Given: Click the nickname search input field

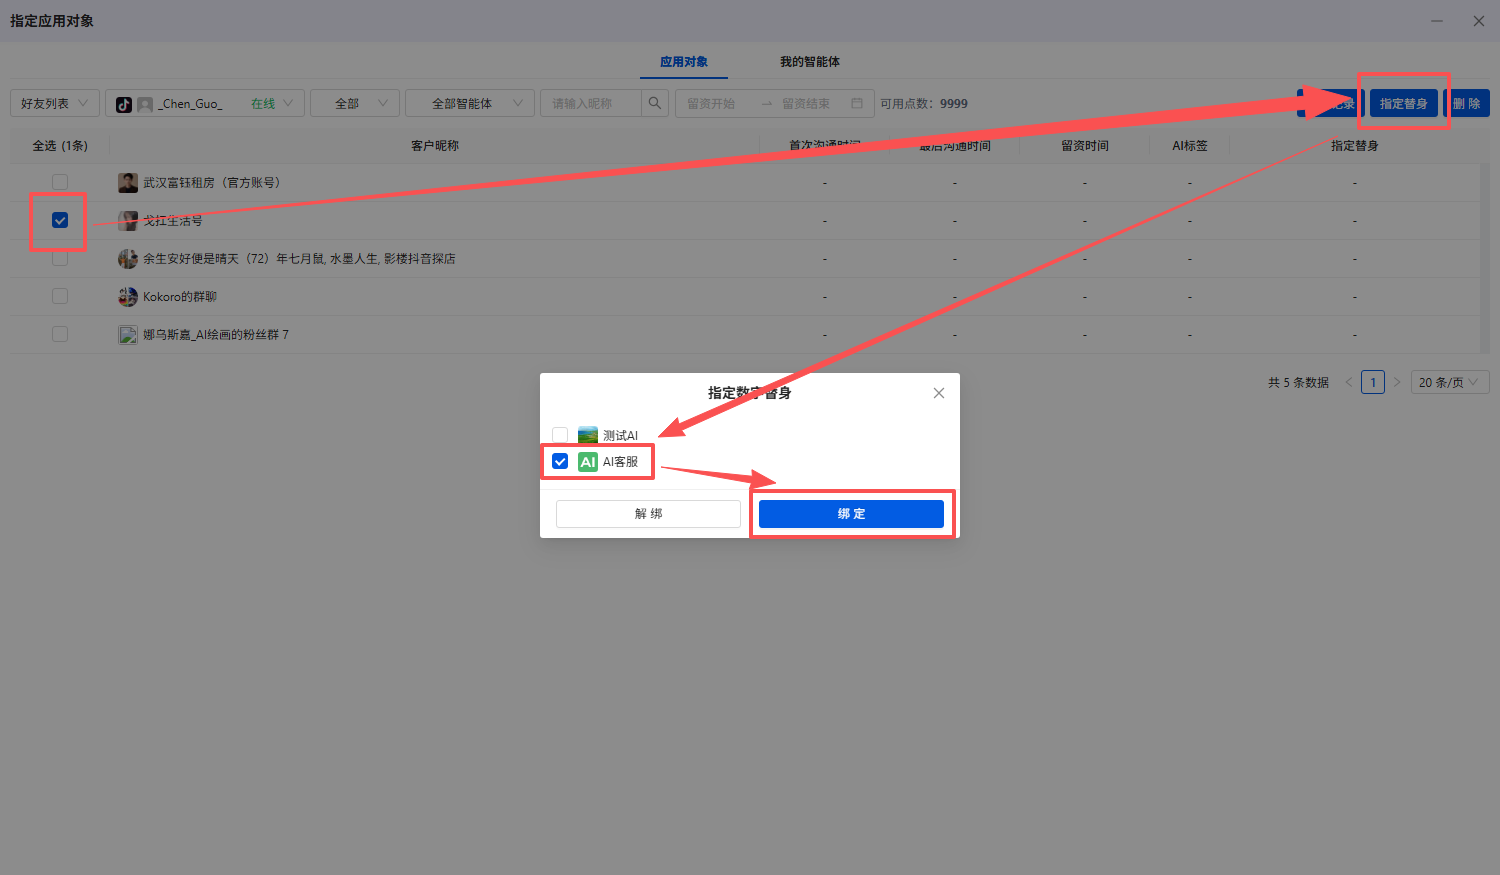Looking at the screenshot, I should point(591,103).
